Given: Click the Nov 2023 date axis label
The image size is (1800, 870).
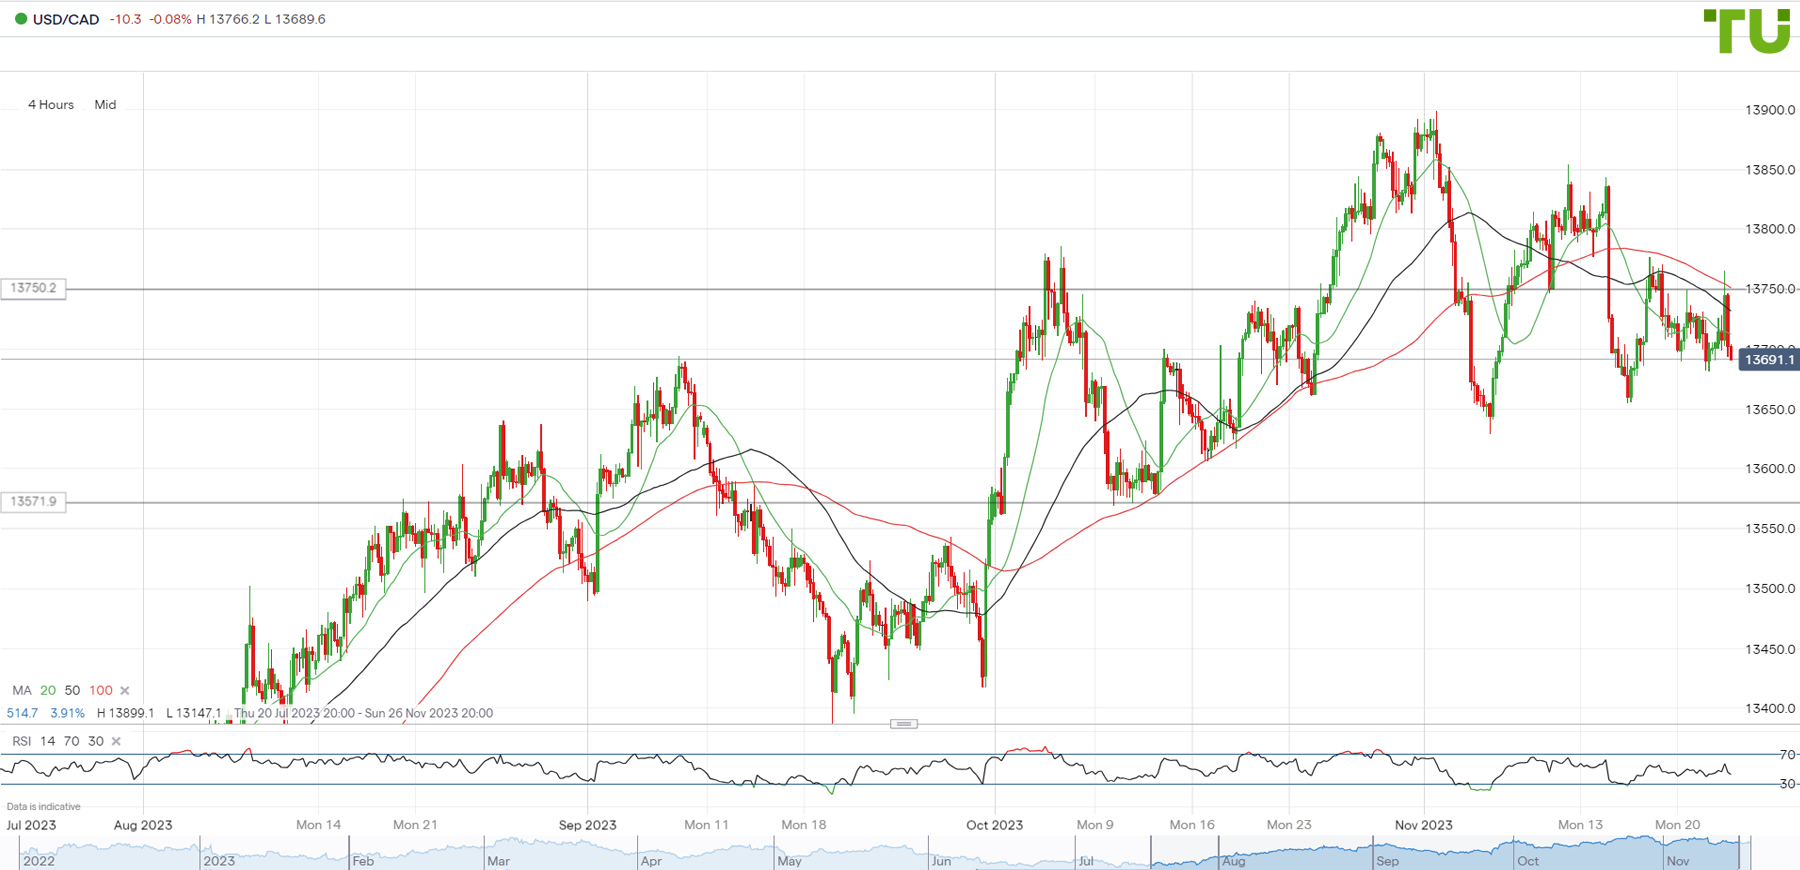Looking at the screenshot, I should click(1423, 825).
